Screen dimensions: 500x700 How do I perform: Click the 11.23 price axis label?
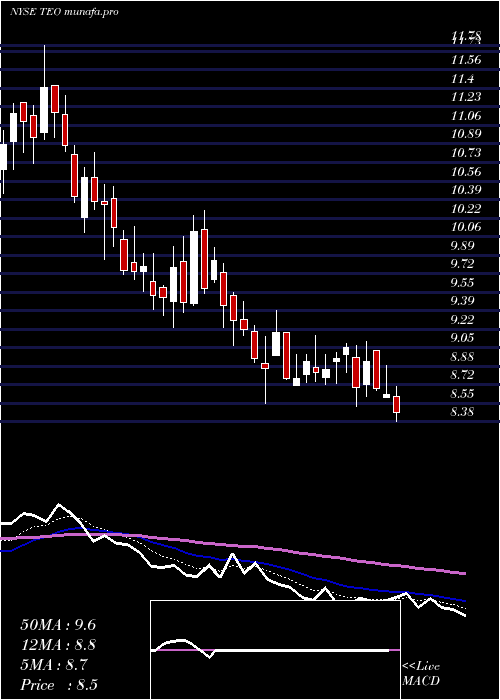[466, 97]
